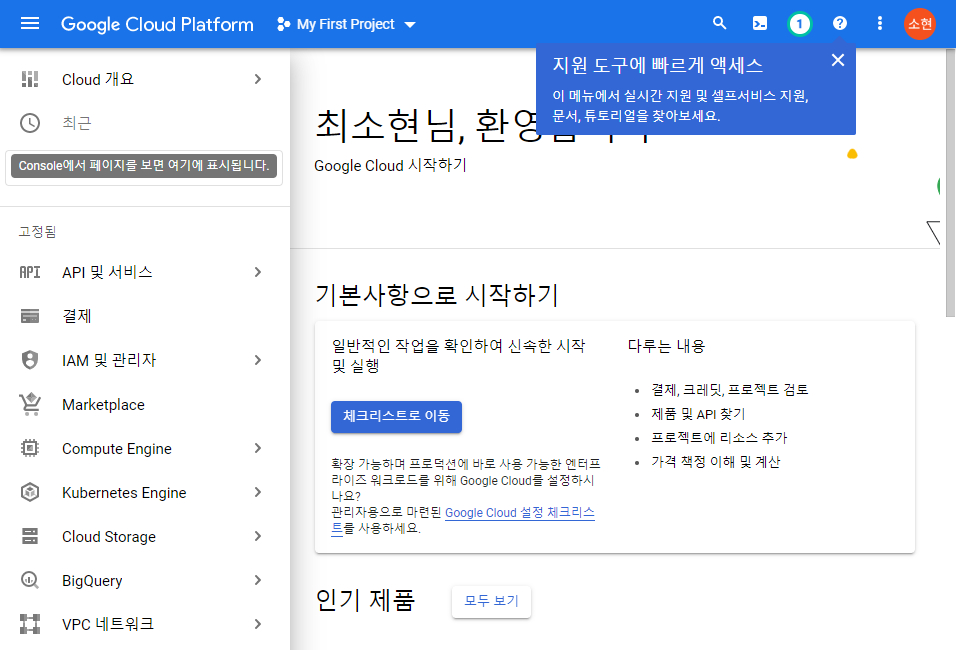This screenshot has height=650, width=956.
Task: Click the Google Cloud 시작하기 subtitle
Action: pyautogui.click(x=390, y=165)
